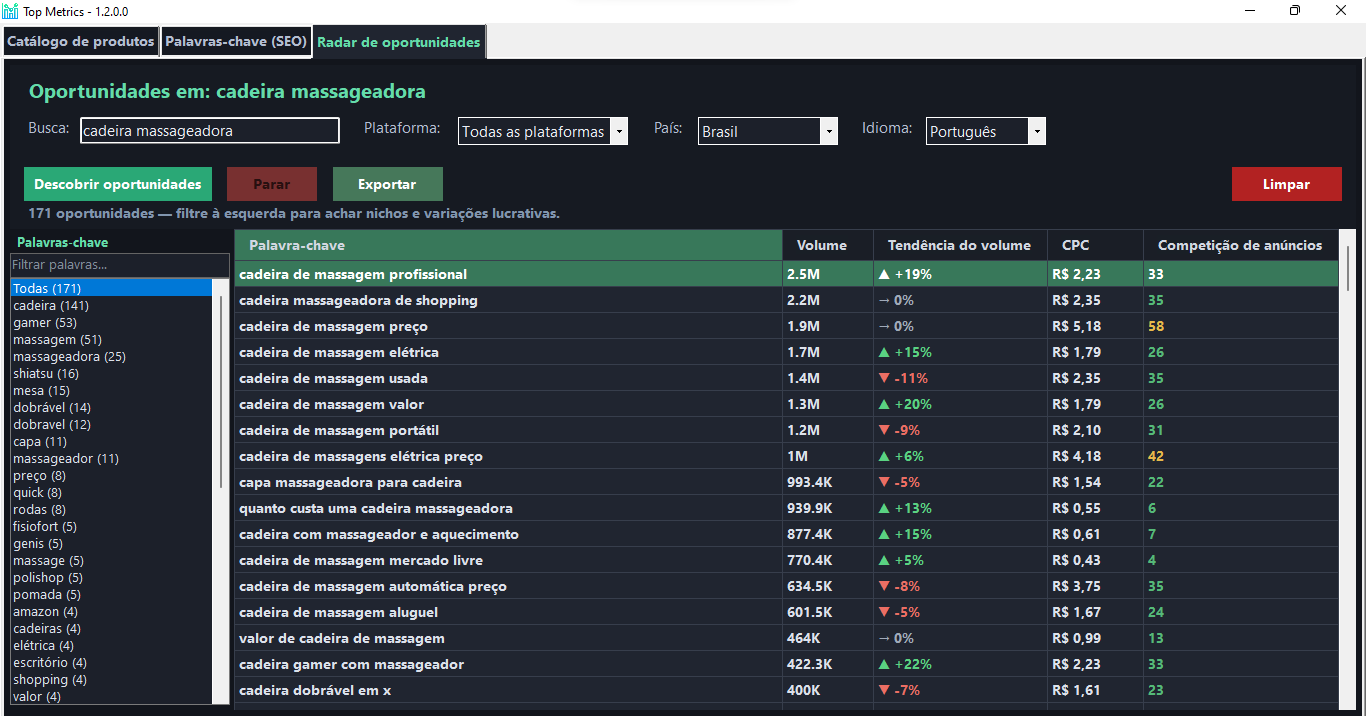Select Todas (171) in the keyword list
The height and width of the screenshot is (716, 1366).
point(111,288)
